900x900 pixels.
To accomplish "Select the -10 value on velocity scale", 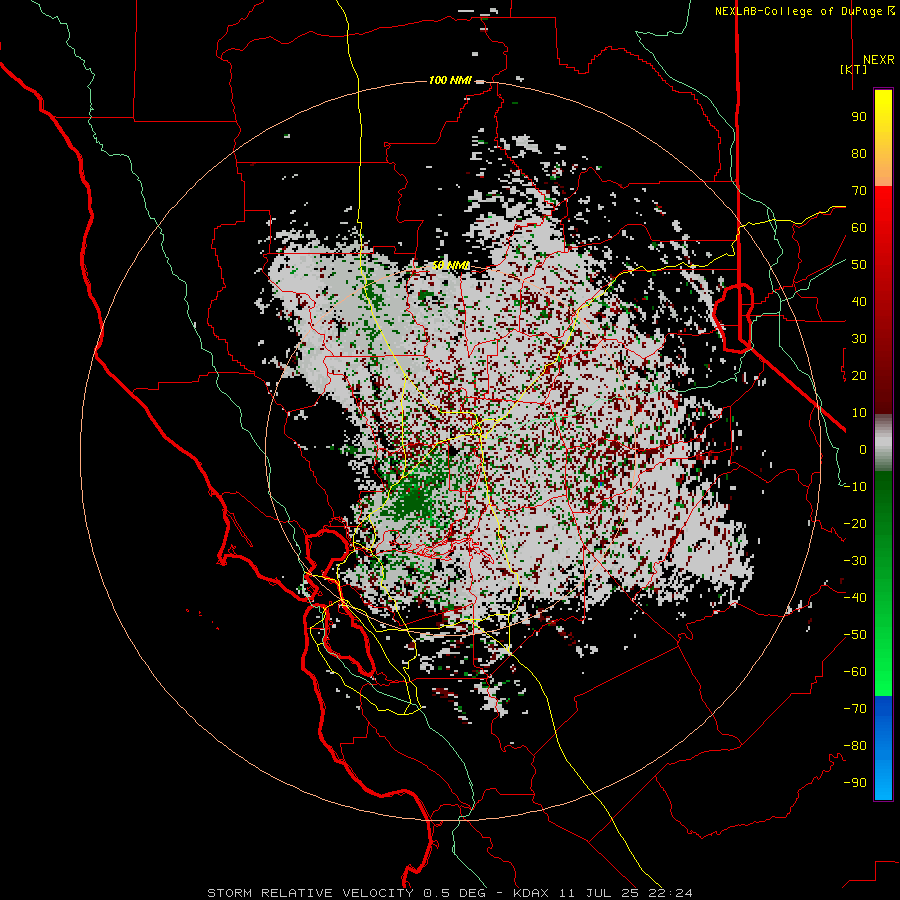I will tap(855, 487).
